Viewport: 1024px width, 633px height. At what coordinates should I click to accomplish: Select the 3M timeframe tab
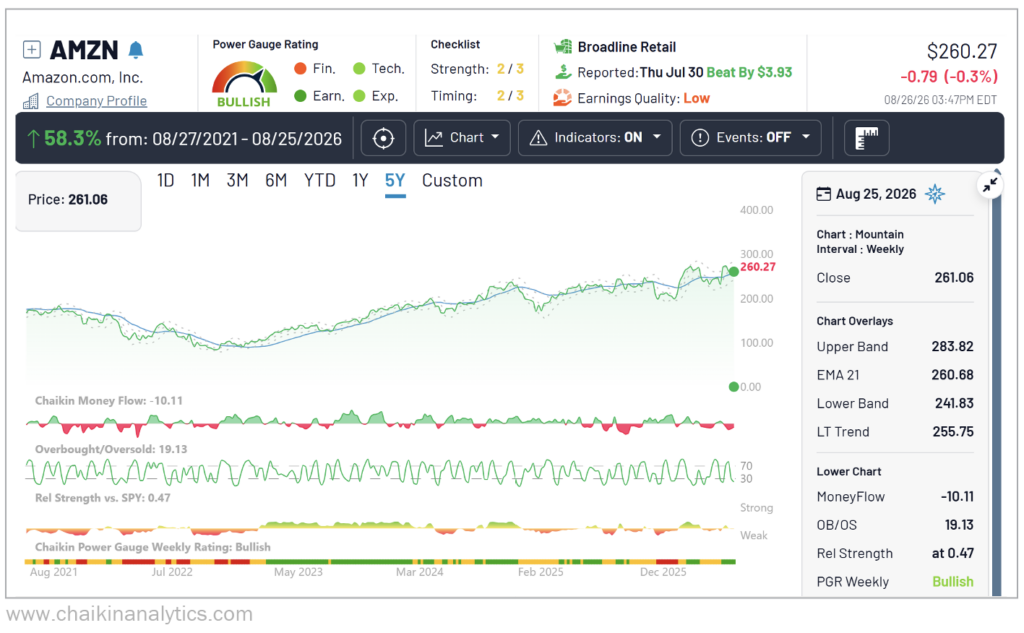point(237,181)
